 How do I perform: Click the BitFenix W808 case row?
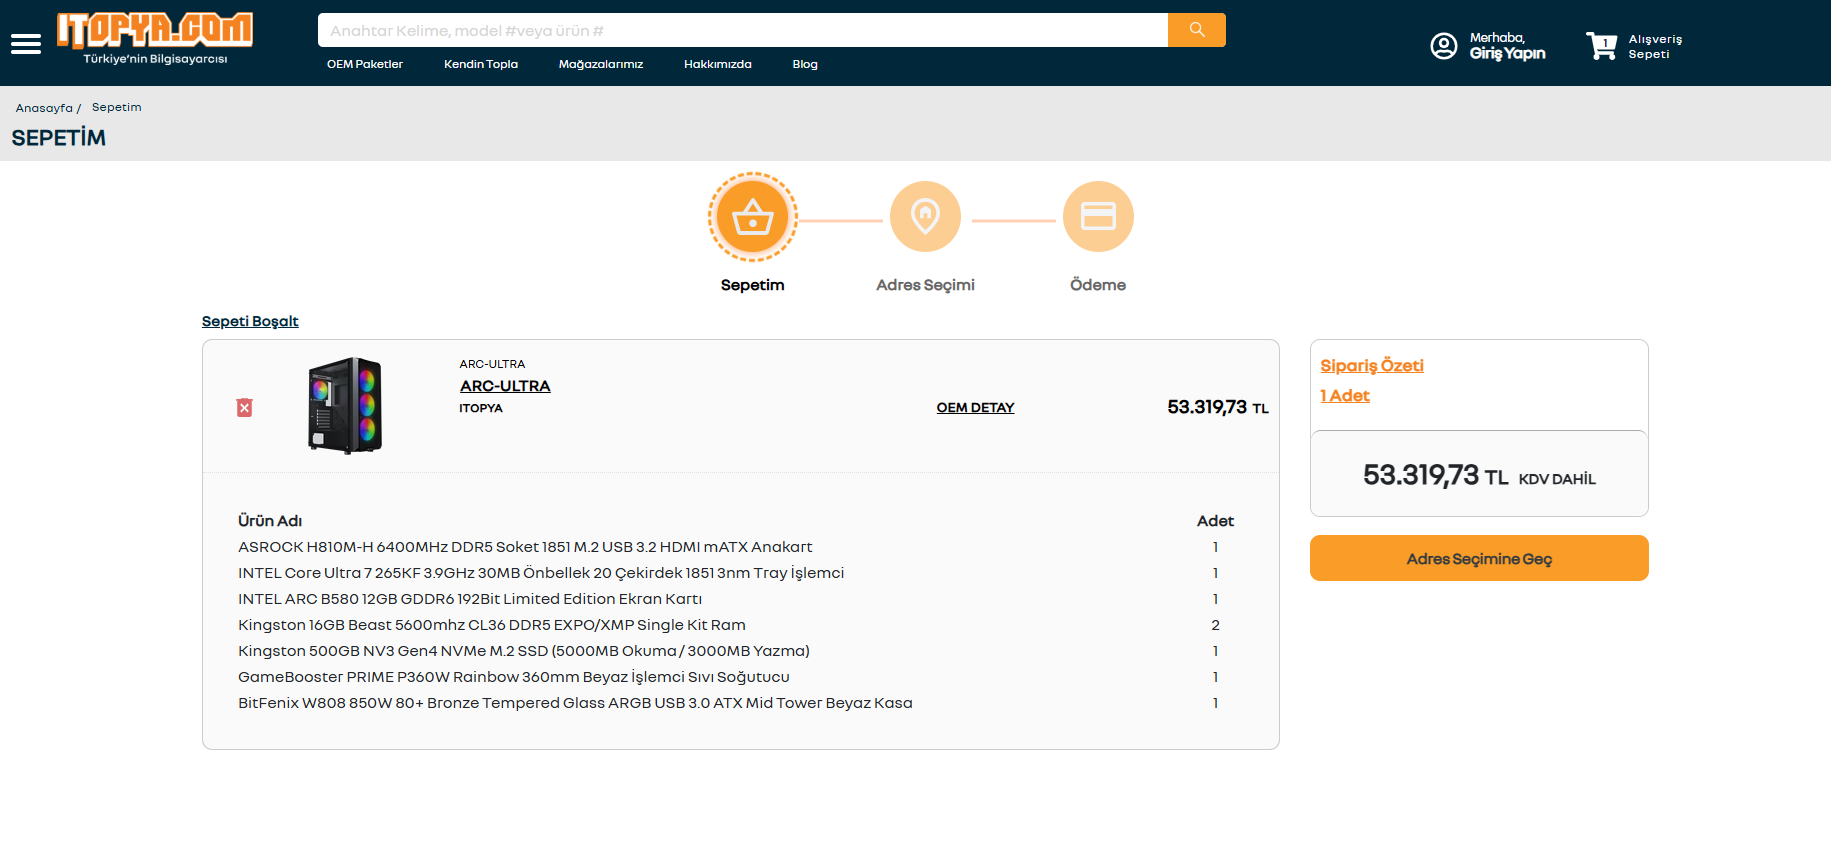point(575,703)
